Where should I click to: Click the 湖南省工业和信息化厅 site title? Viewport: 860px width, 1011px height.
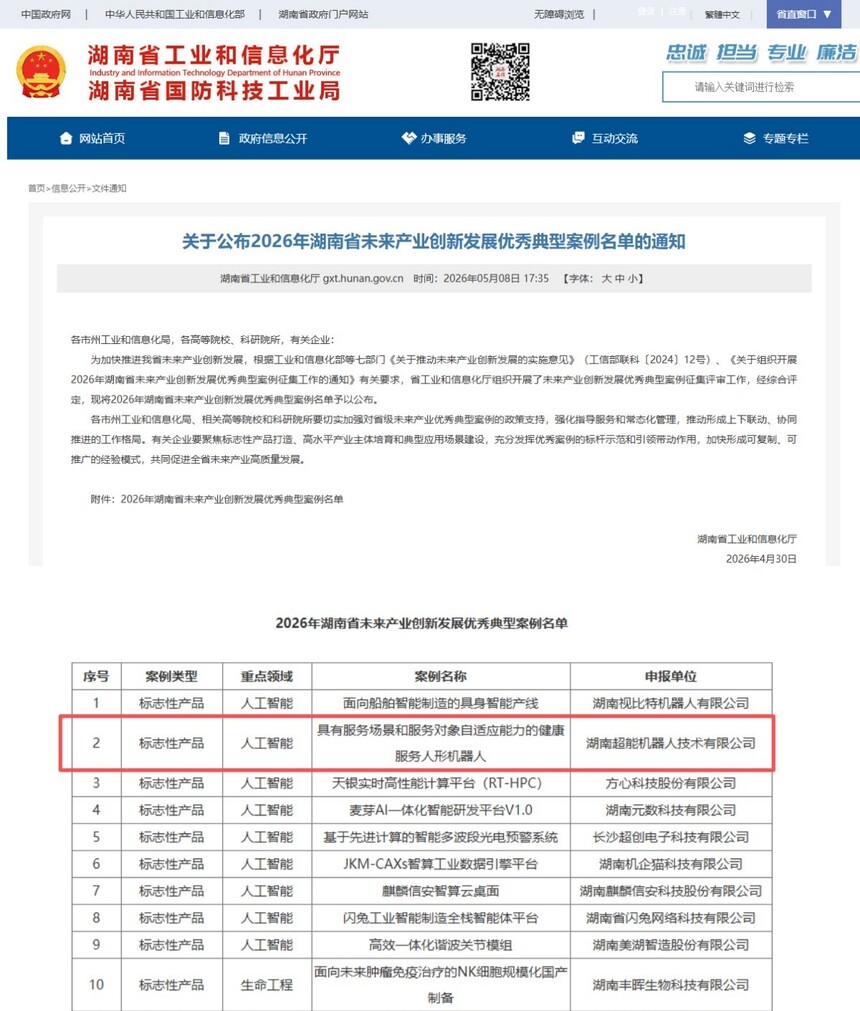click(214, 54)
